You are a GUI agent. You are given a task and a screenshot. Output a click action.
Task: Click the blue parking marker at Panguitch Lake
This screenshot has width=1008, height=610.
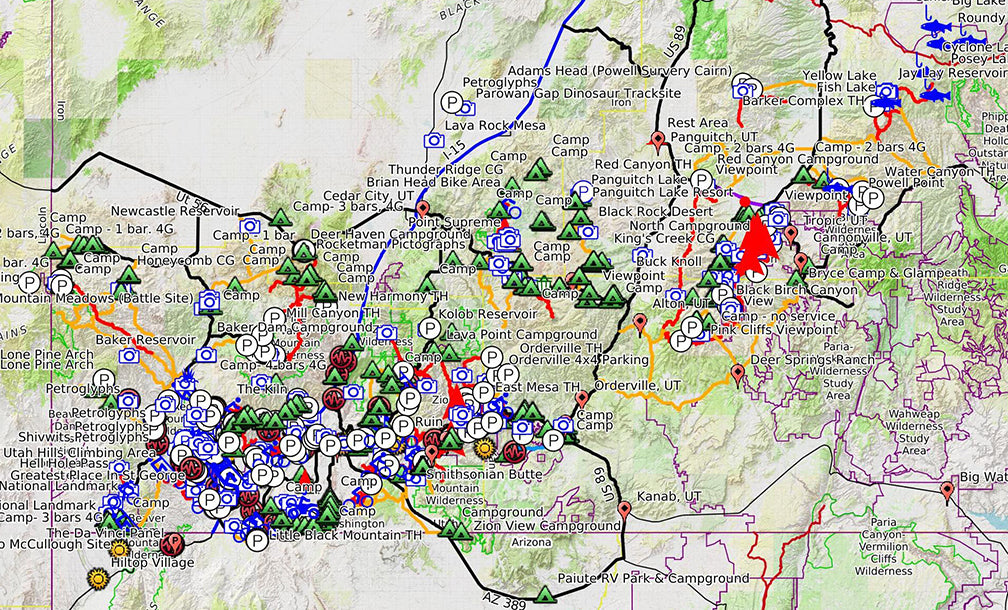582,188
